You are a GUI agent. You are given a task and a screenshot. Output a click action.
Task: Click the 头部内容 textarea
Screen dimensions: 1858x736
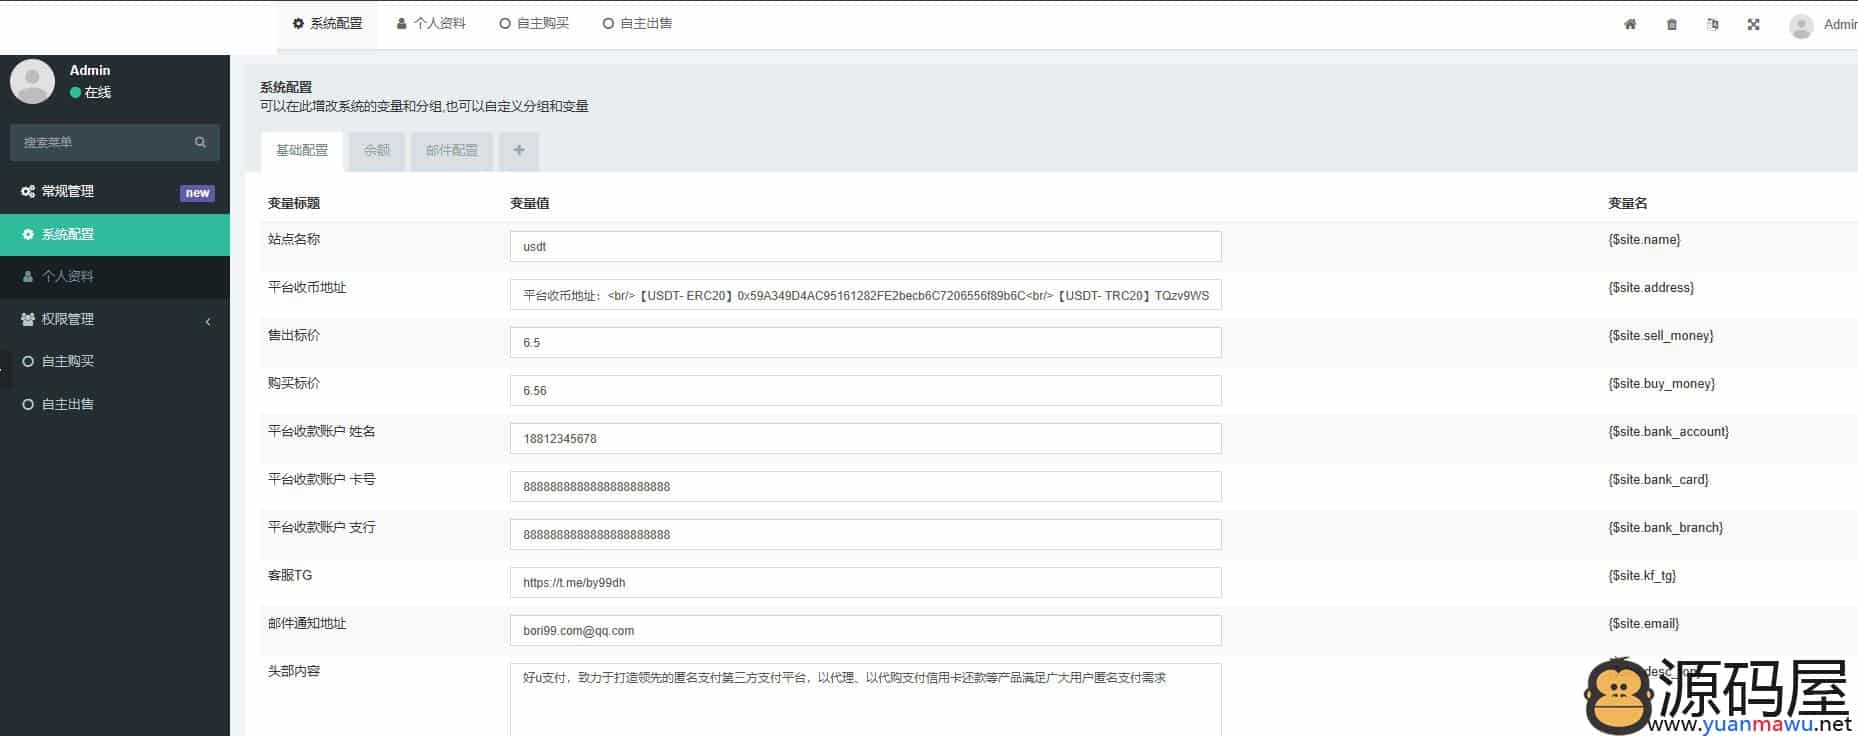[865, 699]
